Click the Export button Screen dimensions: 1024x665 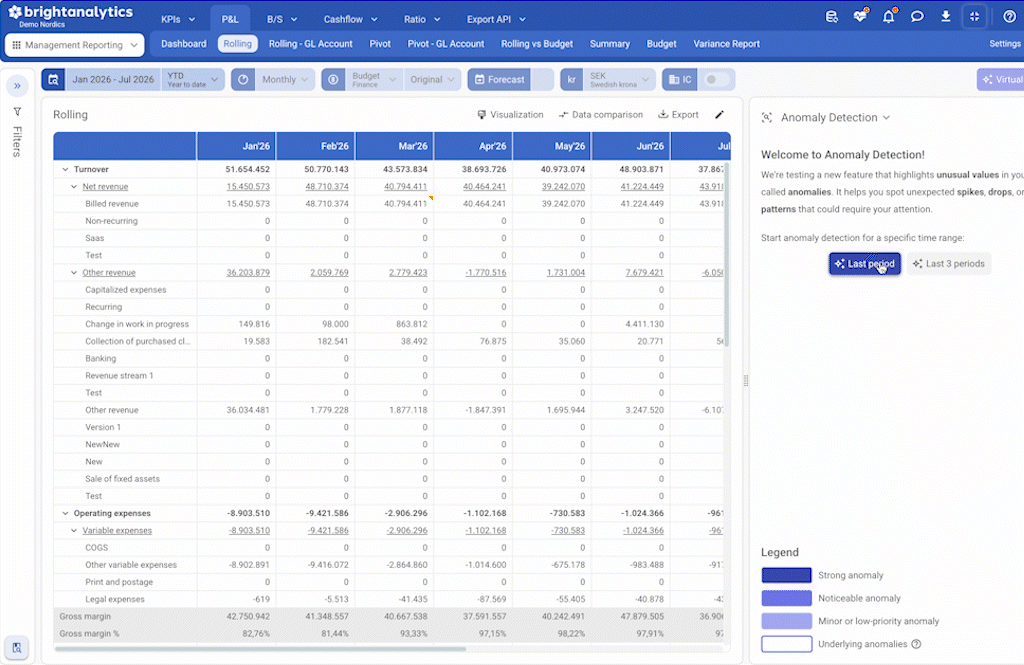678,114
